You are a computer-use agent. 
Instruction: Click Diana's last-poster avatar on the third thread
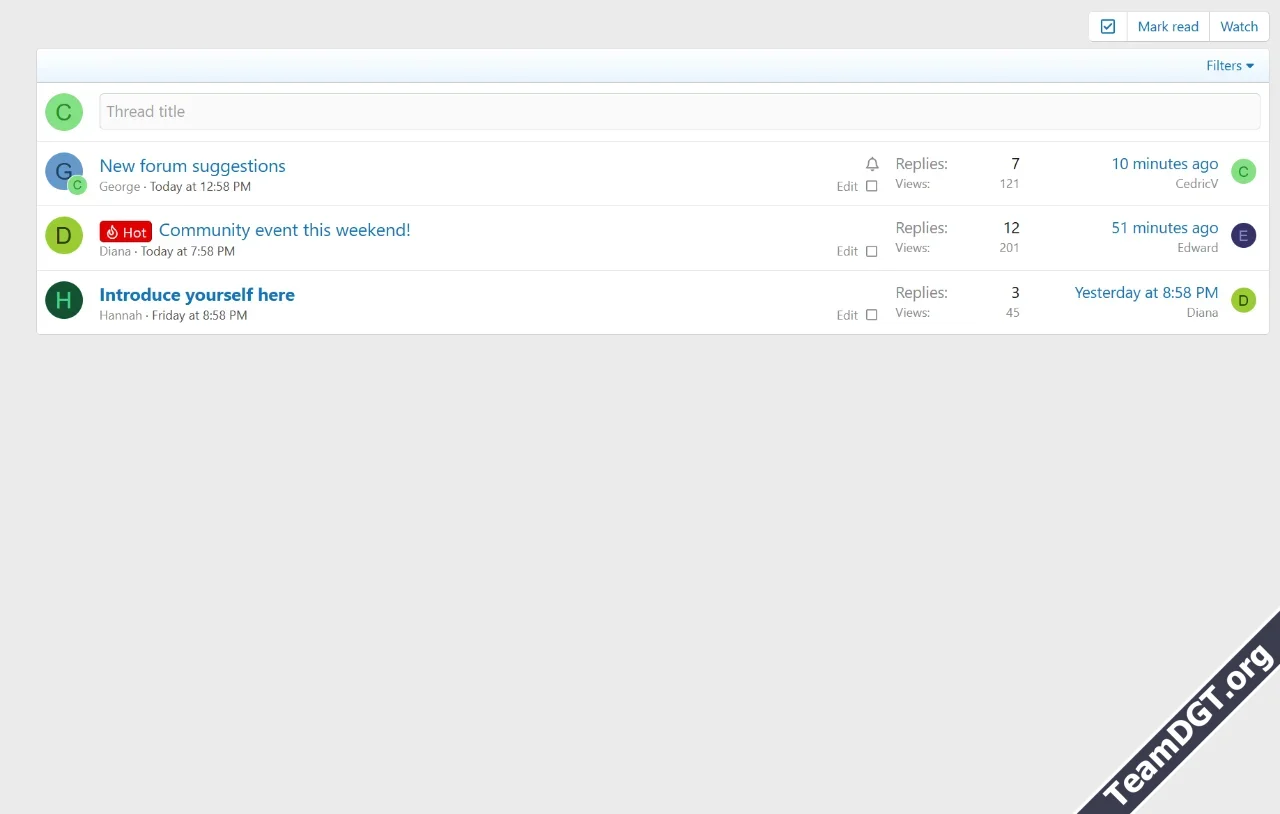click(1243, 300)
